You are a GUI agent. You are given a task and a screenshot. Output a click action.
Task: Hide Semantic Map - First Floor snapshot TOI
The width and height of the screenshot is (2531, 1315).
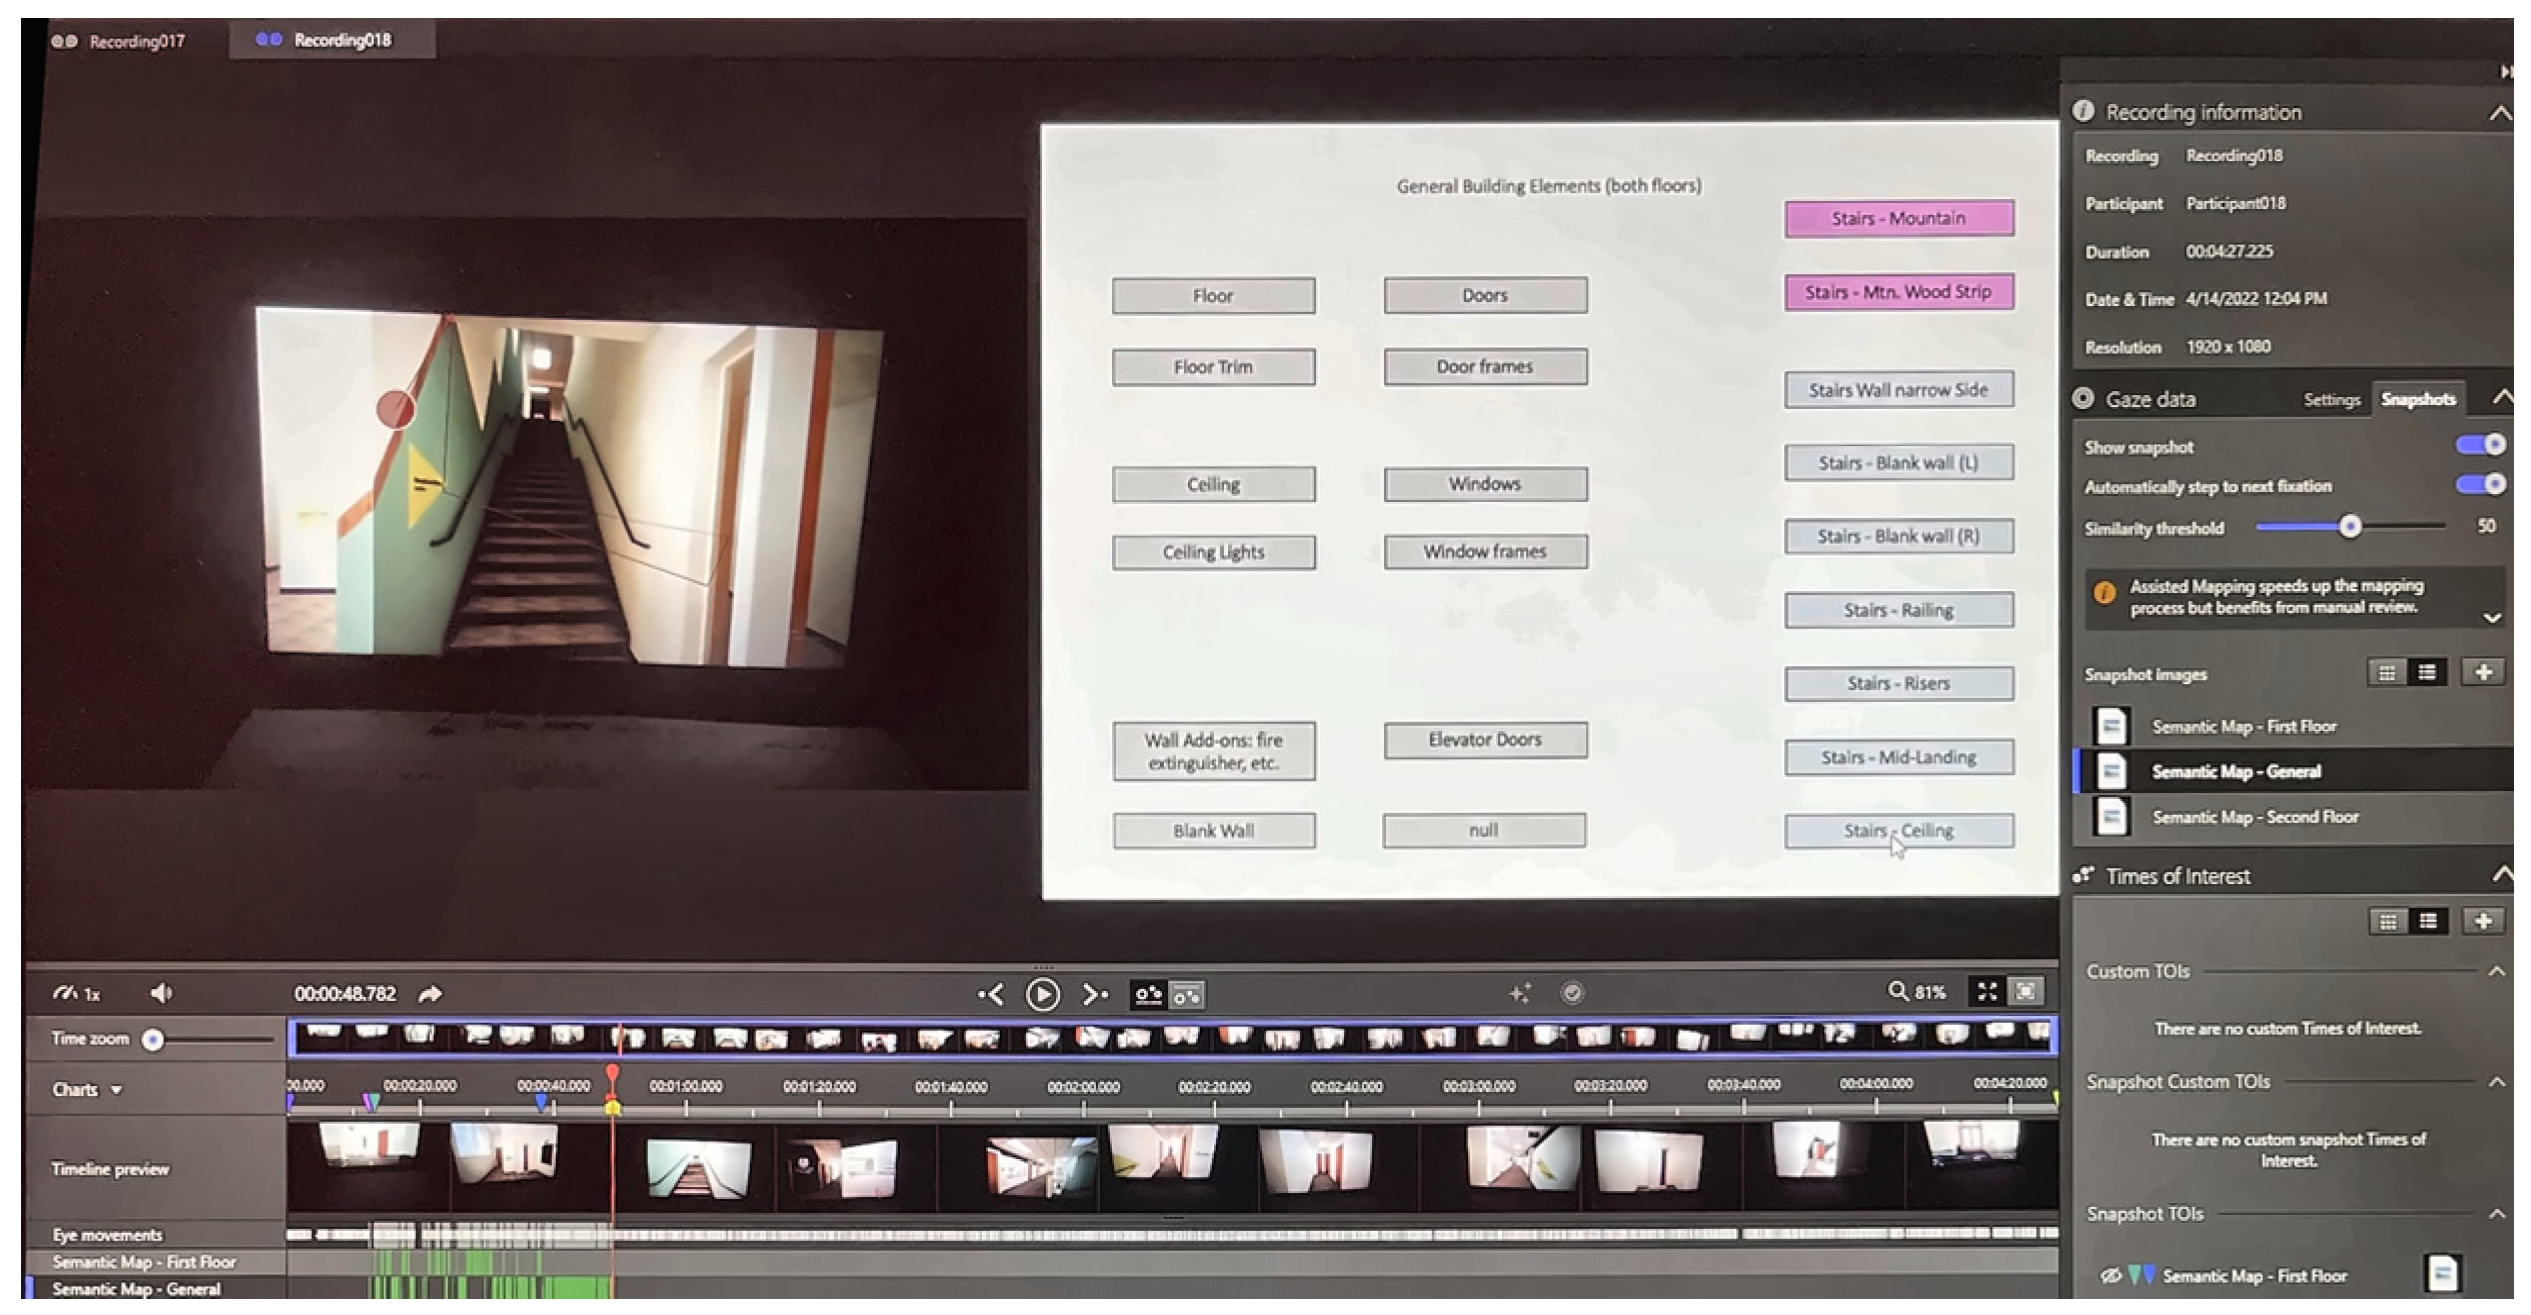pos(2110,1277)
